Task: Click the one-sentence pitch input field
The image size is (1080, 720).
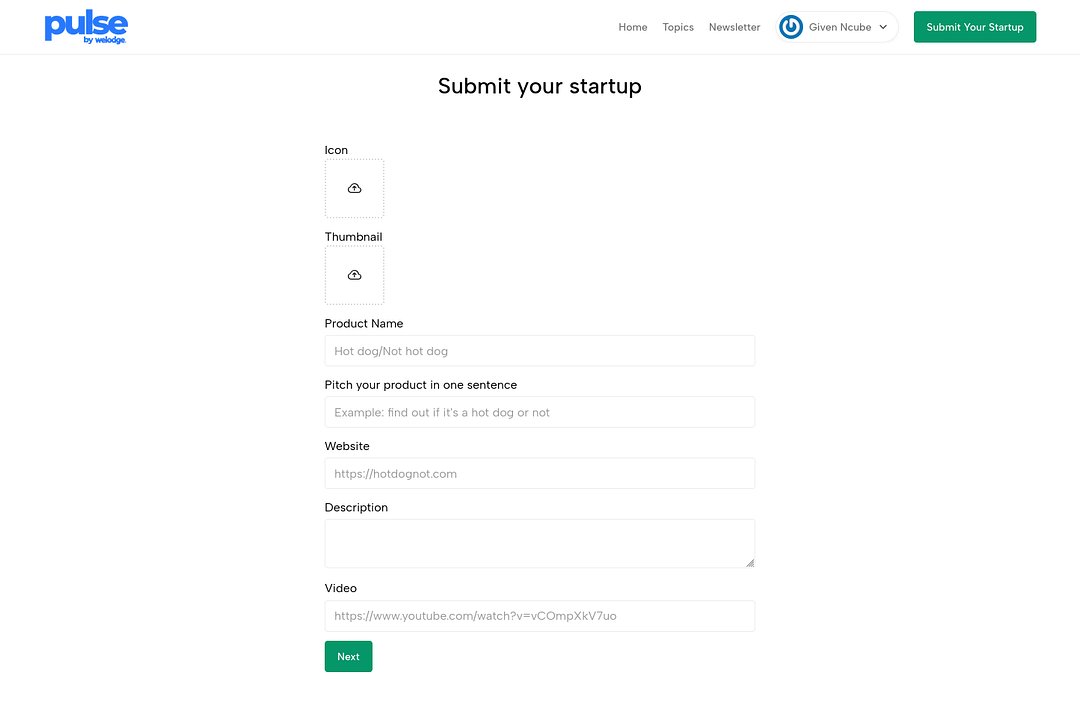Action: click(539, 412)
